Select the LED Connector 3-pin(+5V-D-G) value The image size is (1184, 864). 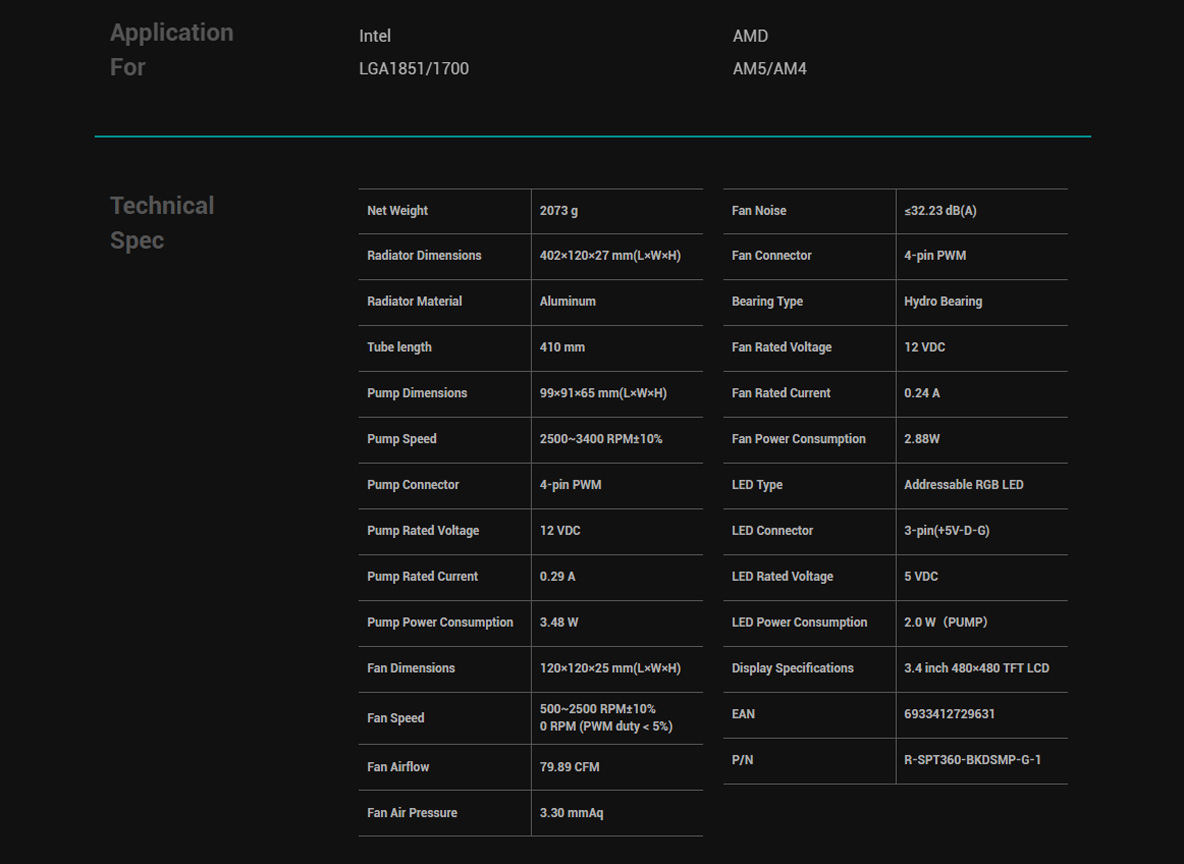point(947,531)
